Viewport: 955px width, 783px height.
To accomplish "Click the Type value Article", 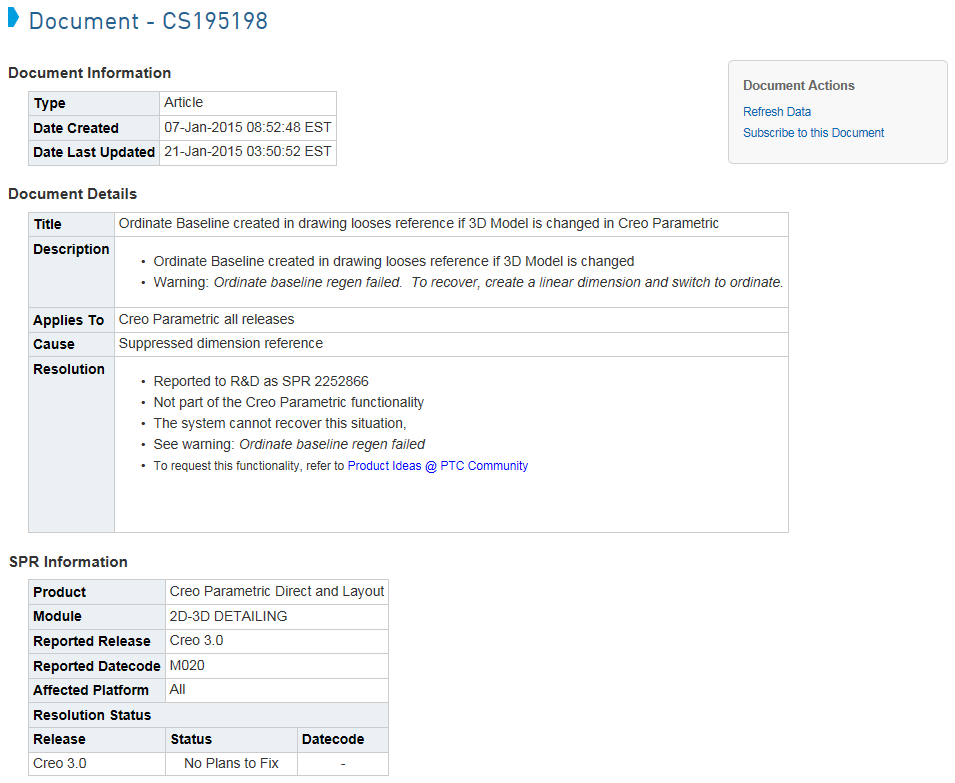I will [x=183, y=102].
